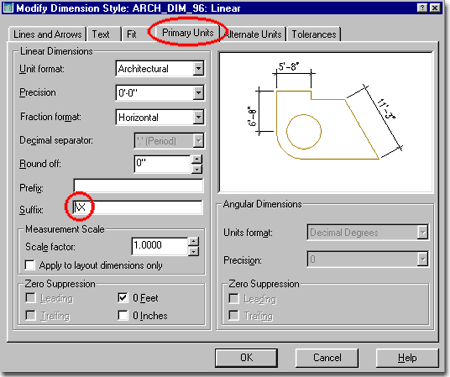Click the Cancel button
The image size is (450, 377).
point(327,358)
